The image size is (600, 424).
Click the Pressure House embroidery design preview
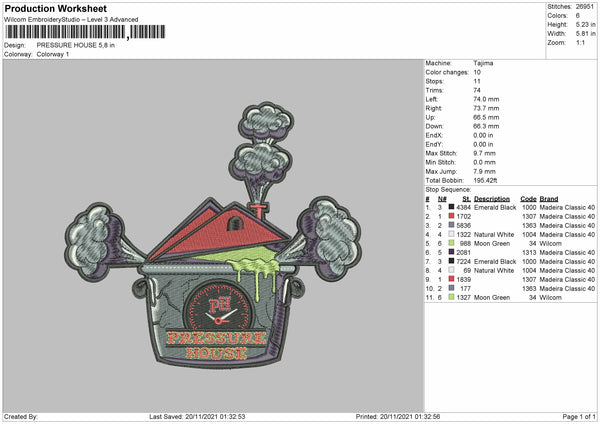tap(213, 235)
